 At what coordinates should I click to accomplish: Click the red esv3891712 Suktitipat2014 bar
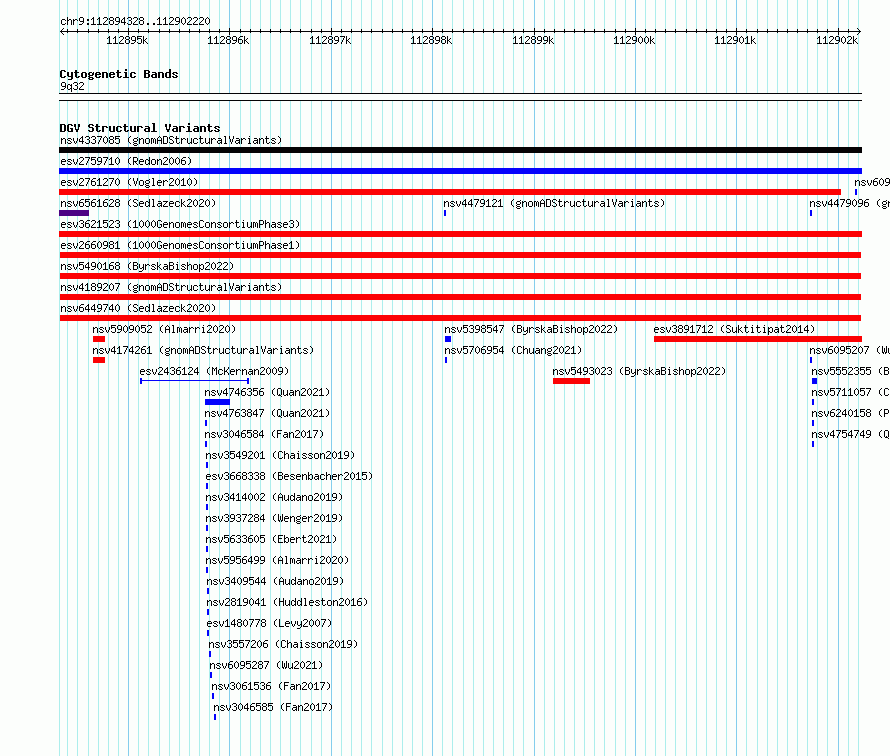tap(758, 339)
